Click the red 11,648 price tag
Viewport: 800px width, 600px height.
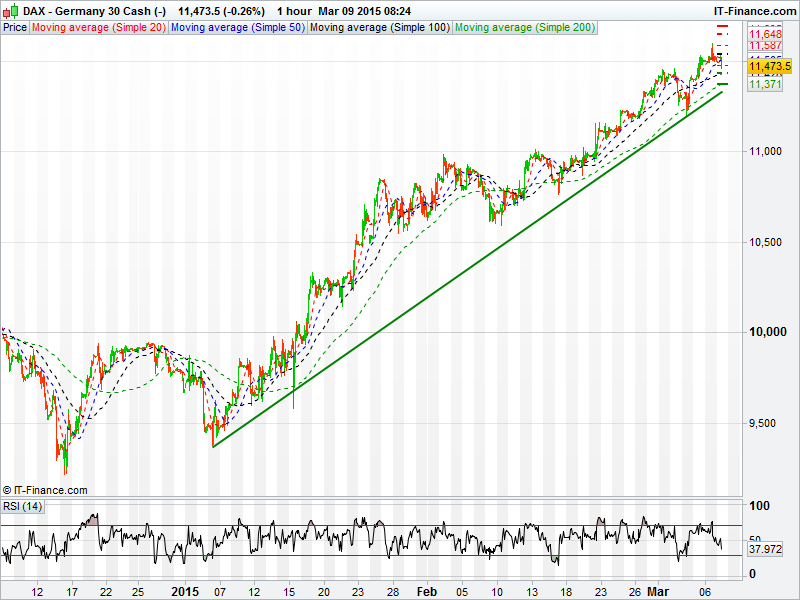(765, 34)
